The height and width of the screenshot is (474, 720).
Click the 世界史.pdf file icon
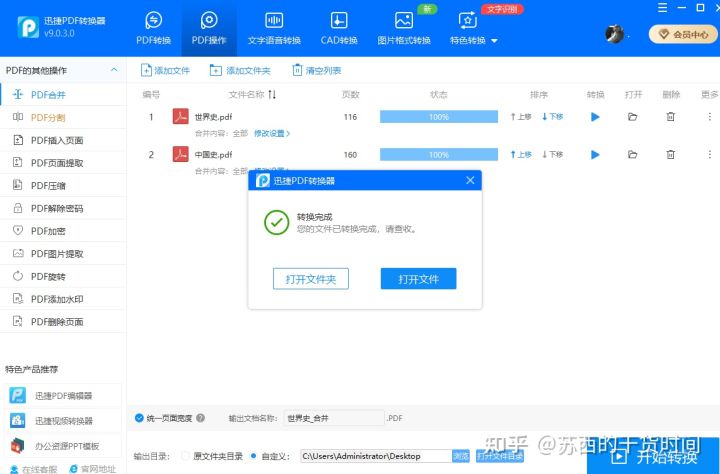tap(180, 116)
